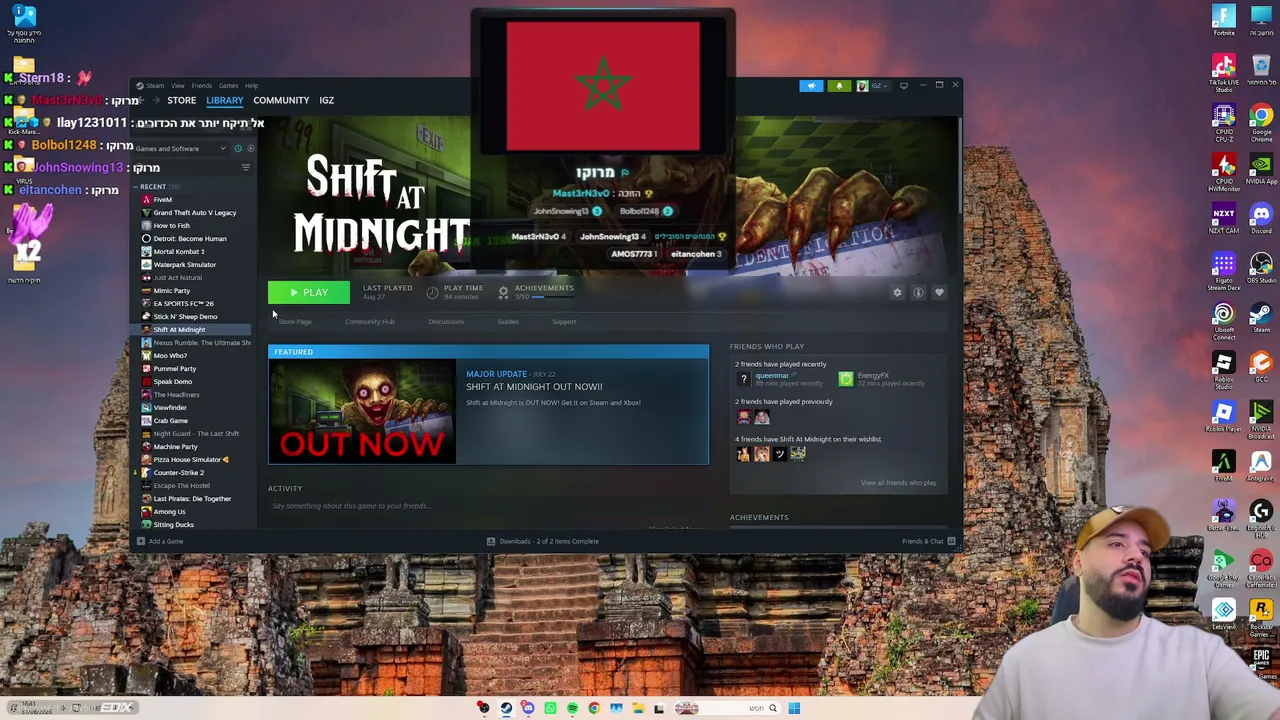Click the Steam announcements megaphone button
Screen dimensions: 1280x720
click(x=811, y=86)
